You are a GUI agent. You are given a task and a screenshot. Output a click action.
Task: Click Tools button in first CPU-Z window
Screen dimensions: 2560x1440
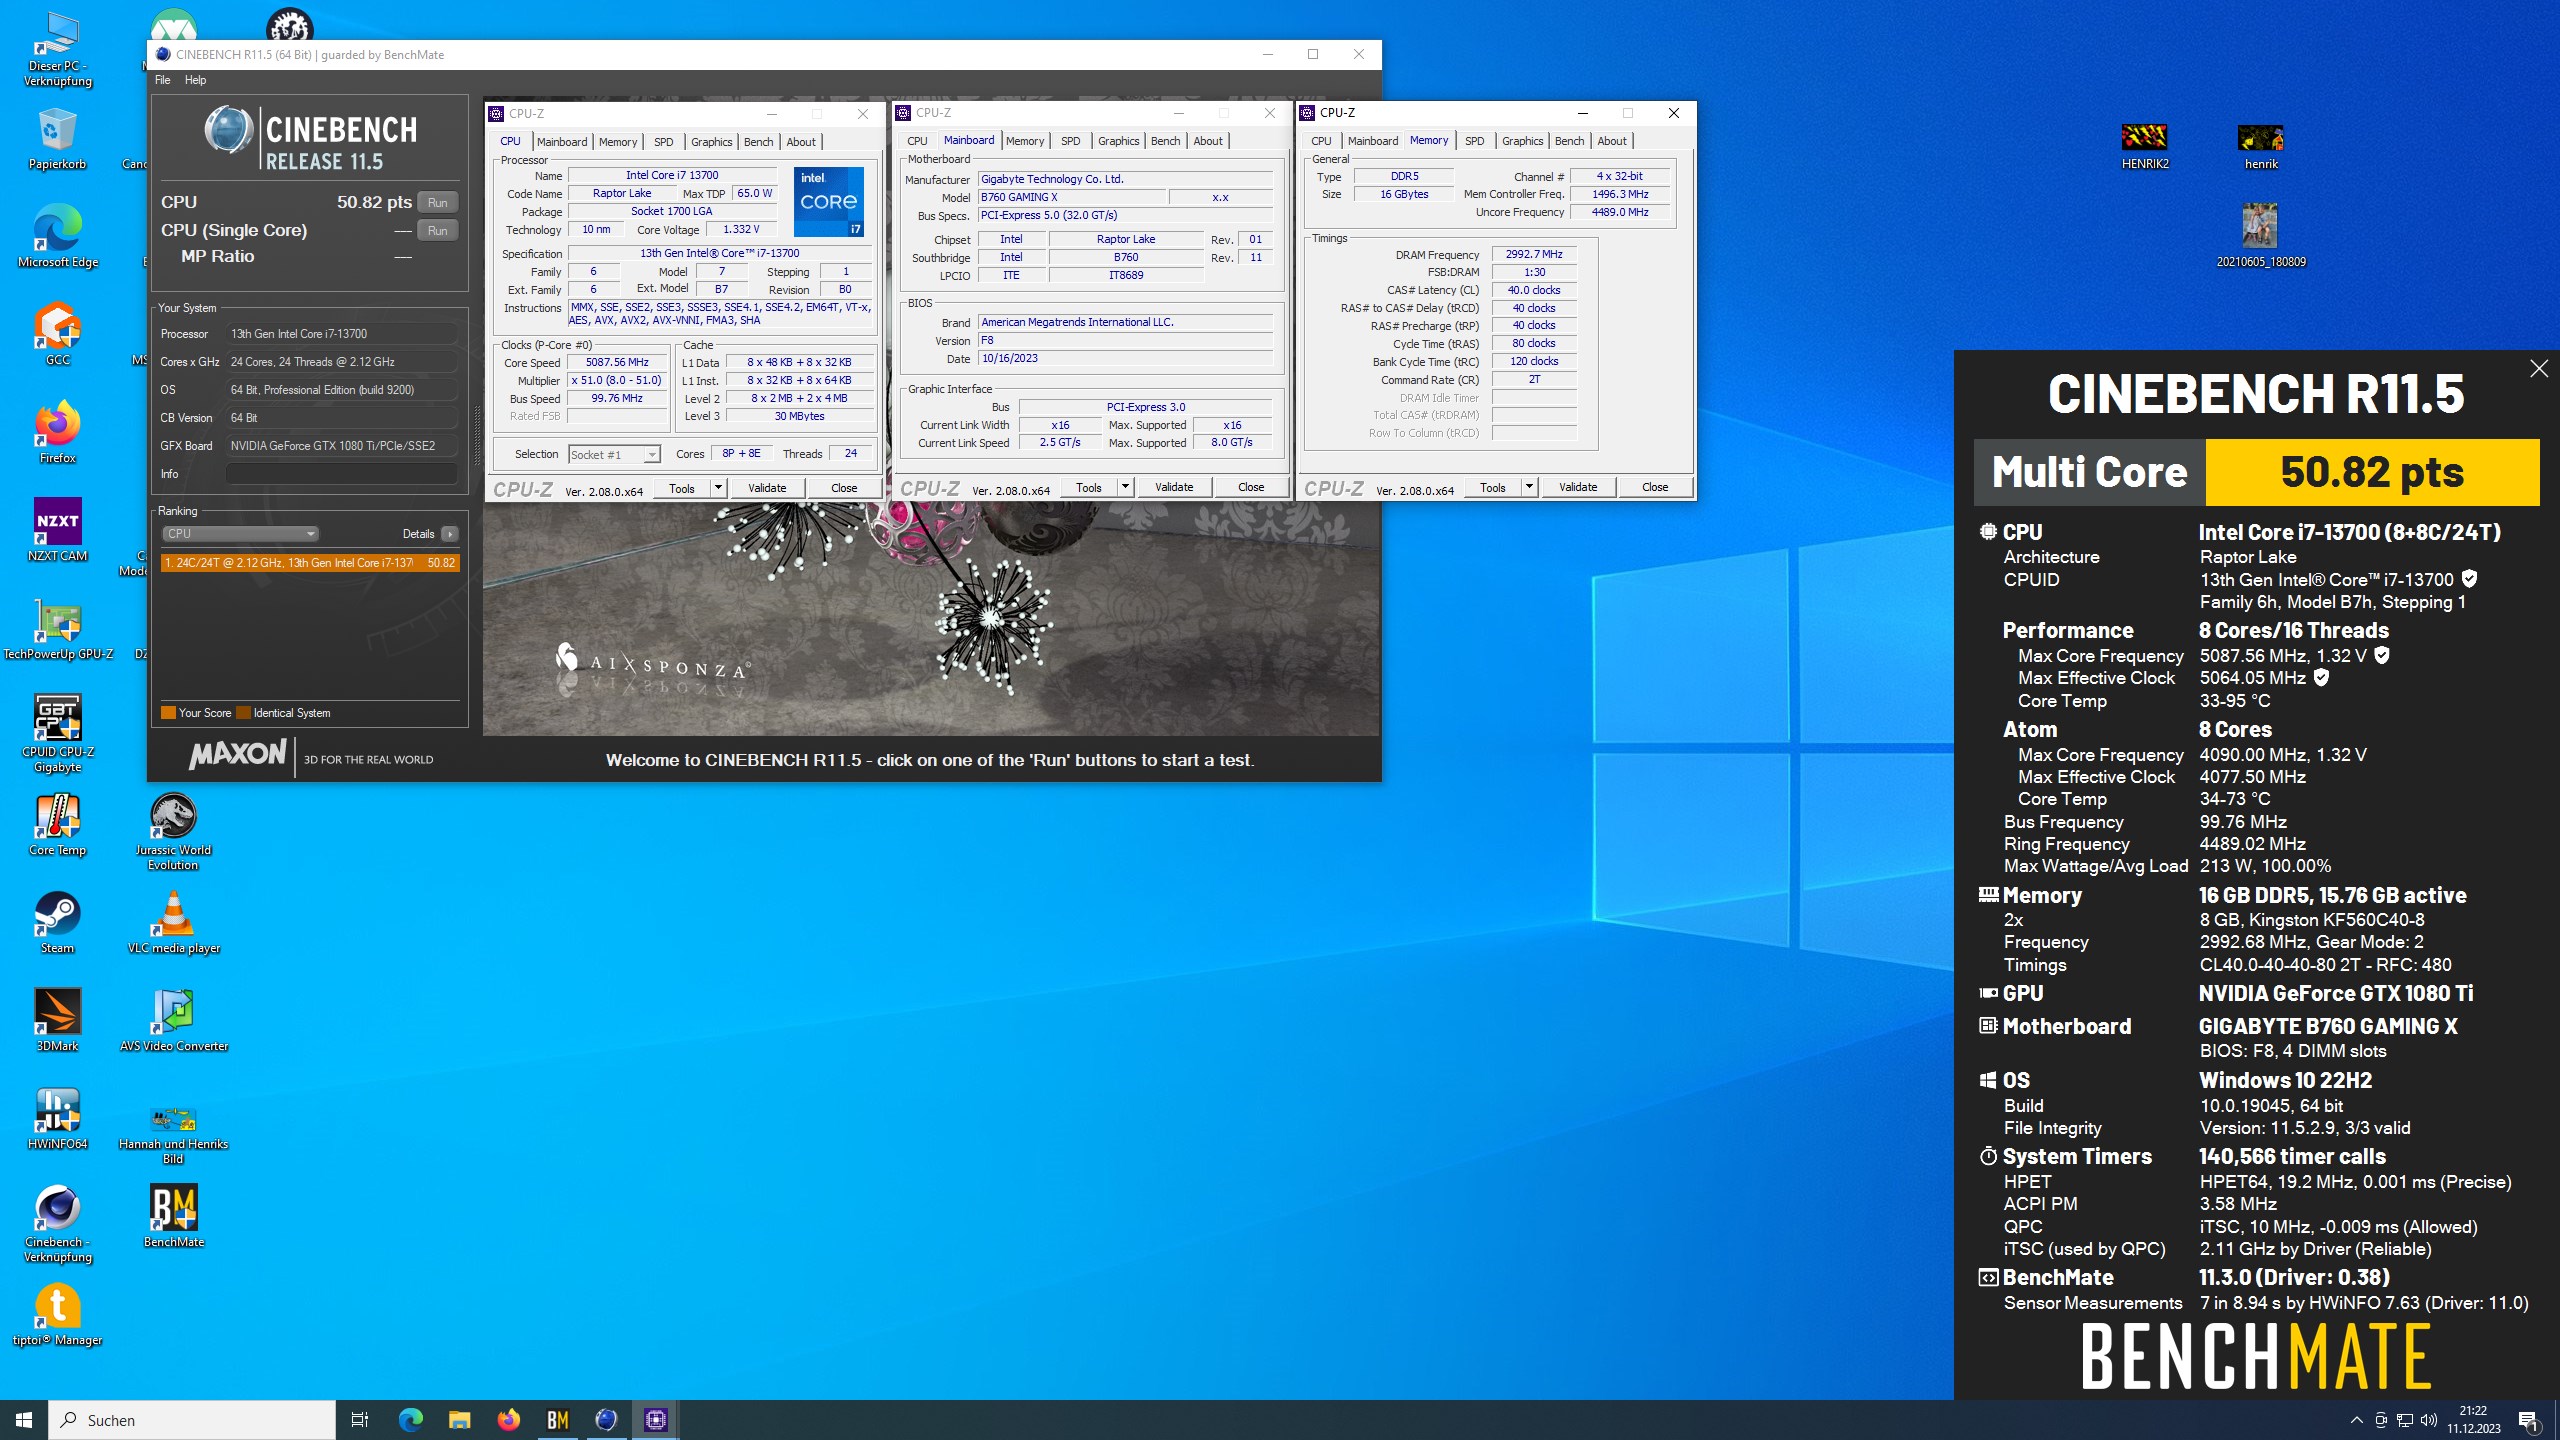click(682, 488)
